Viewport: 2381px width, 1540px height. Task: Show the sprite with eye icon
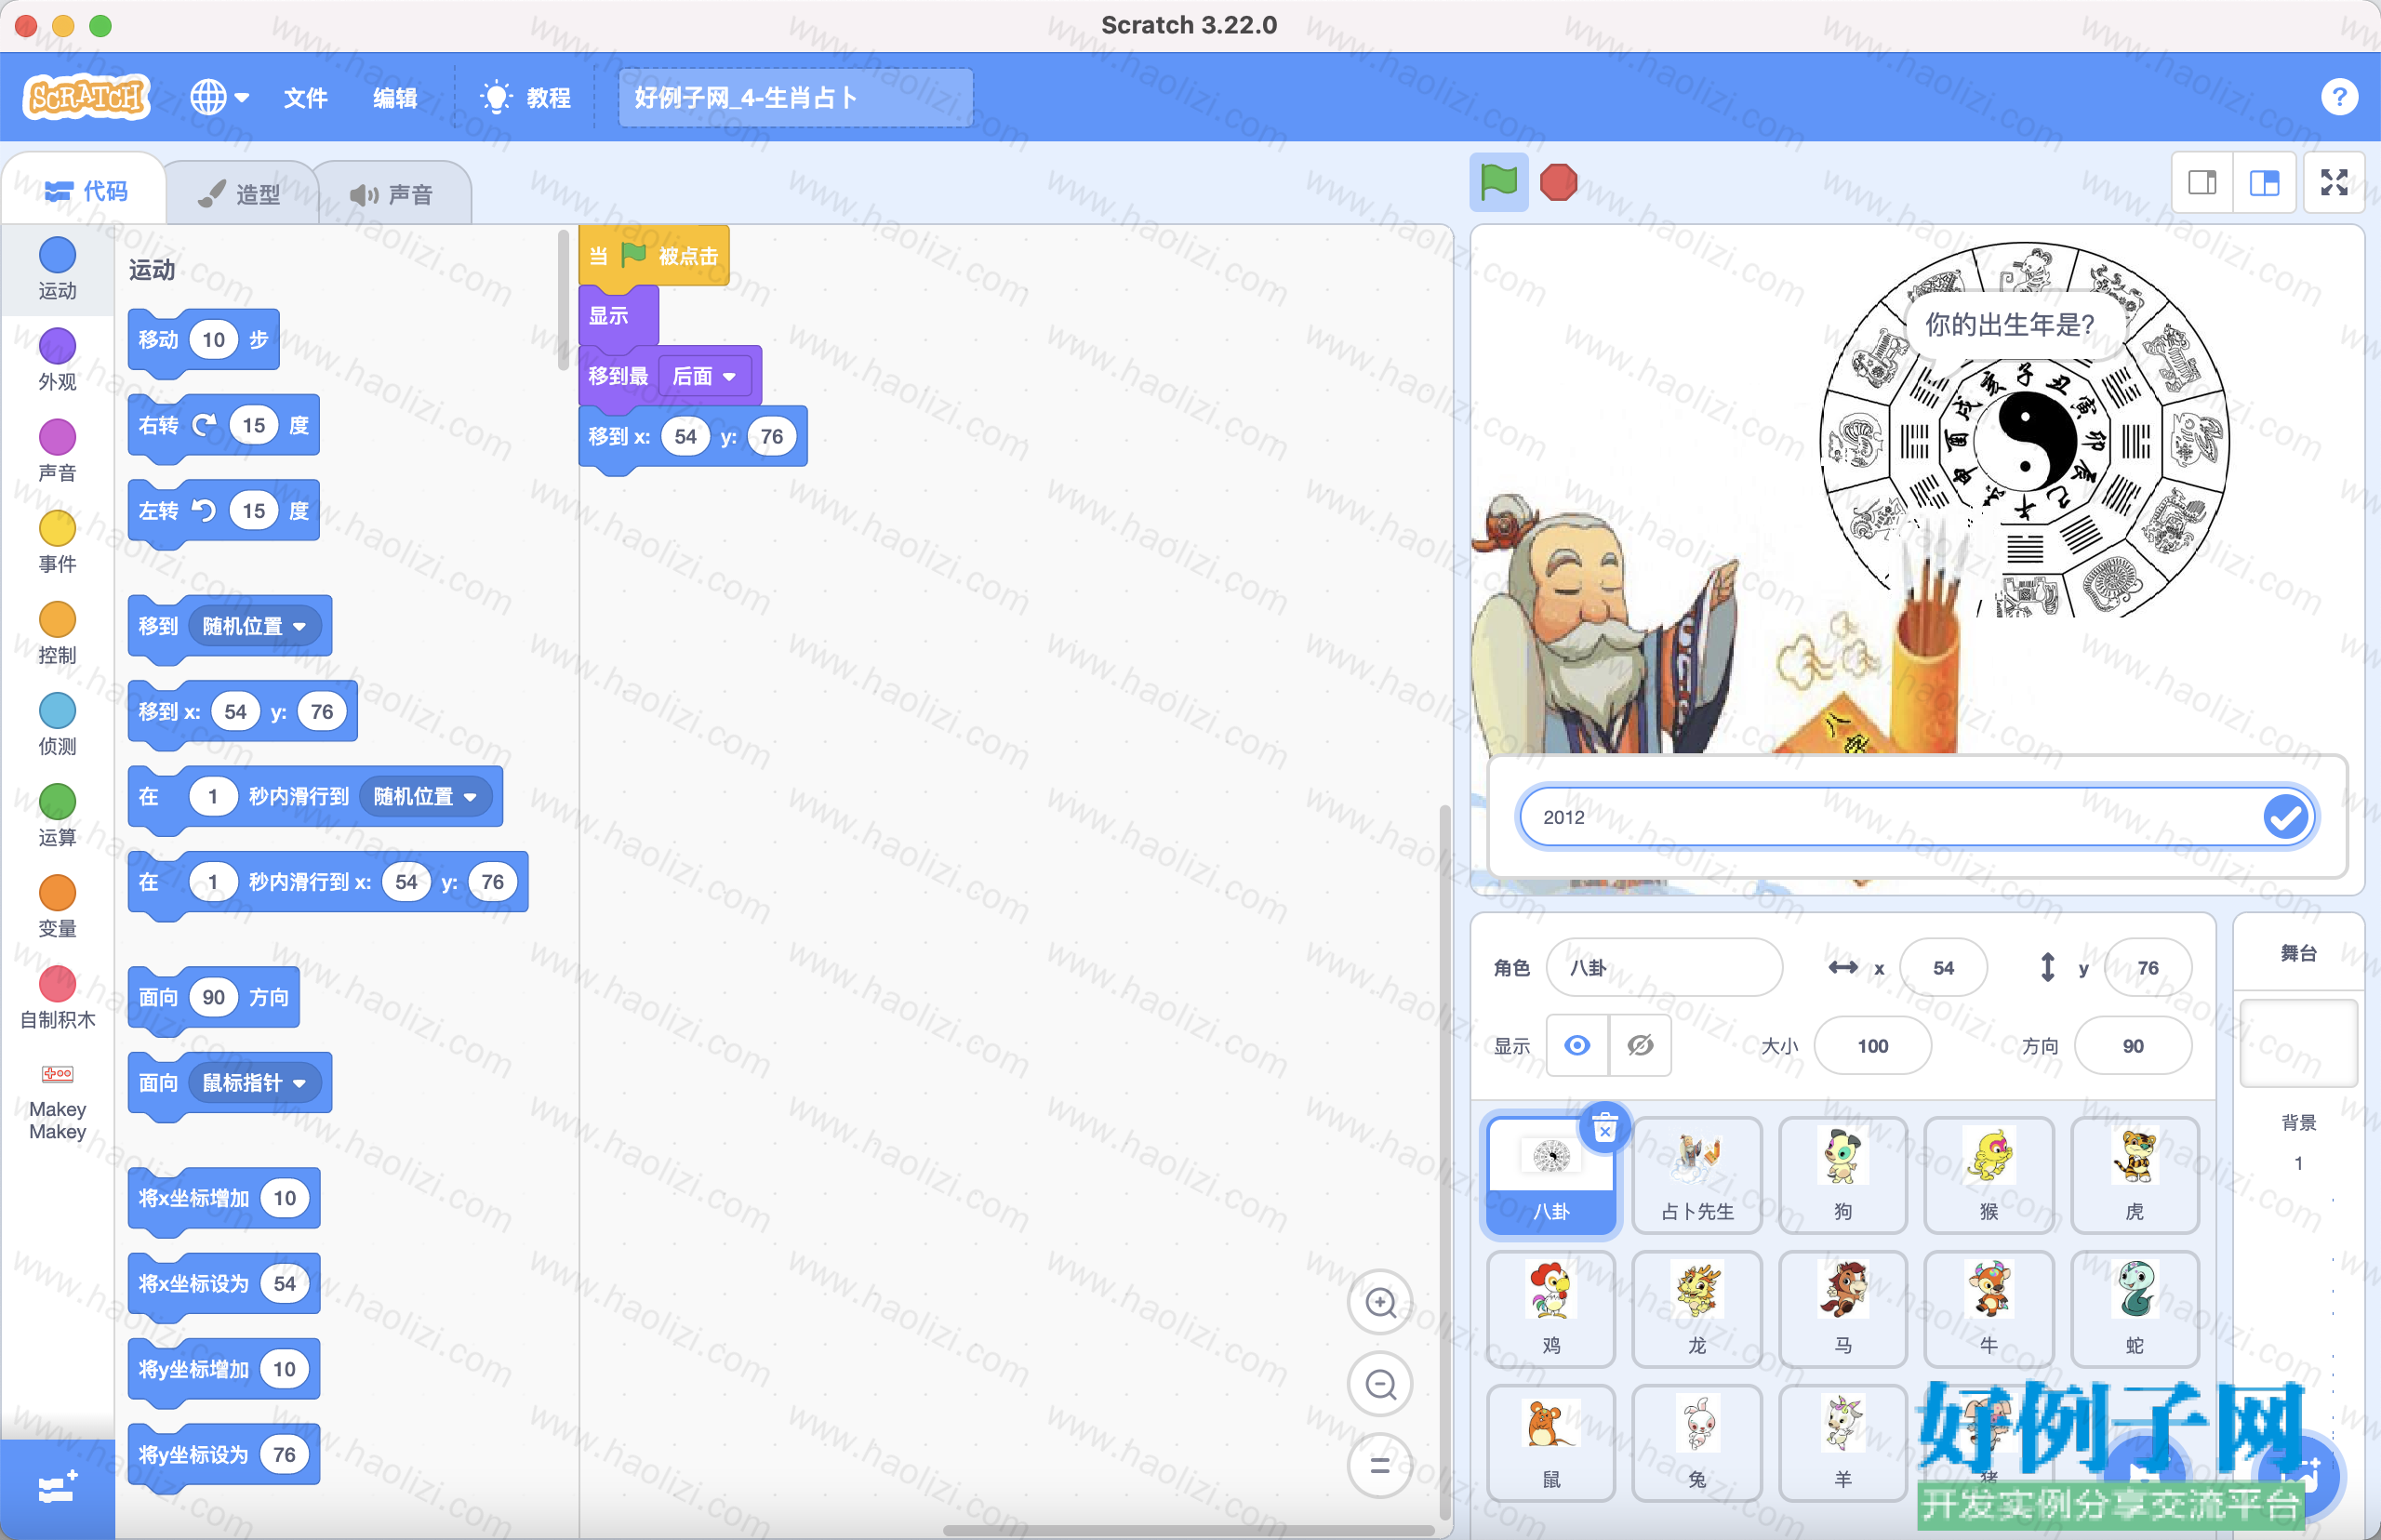tap(1577, 1045)
